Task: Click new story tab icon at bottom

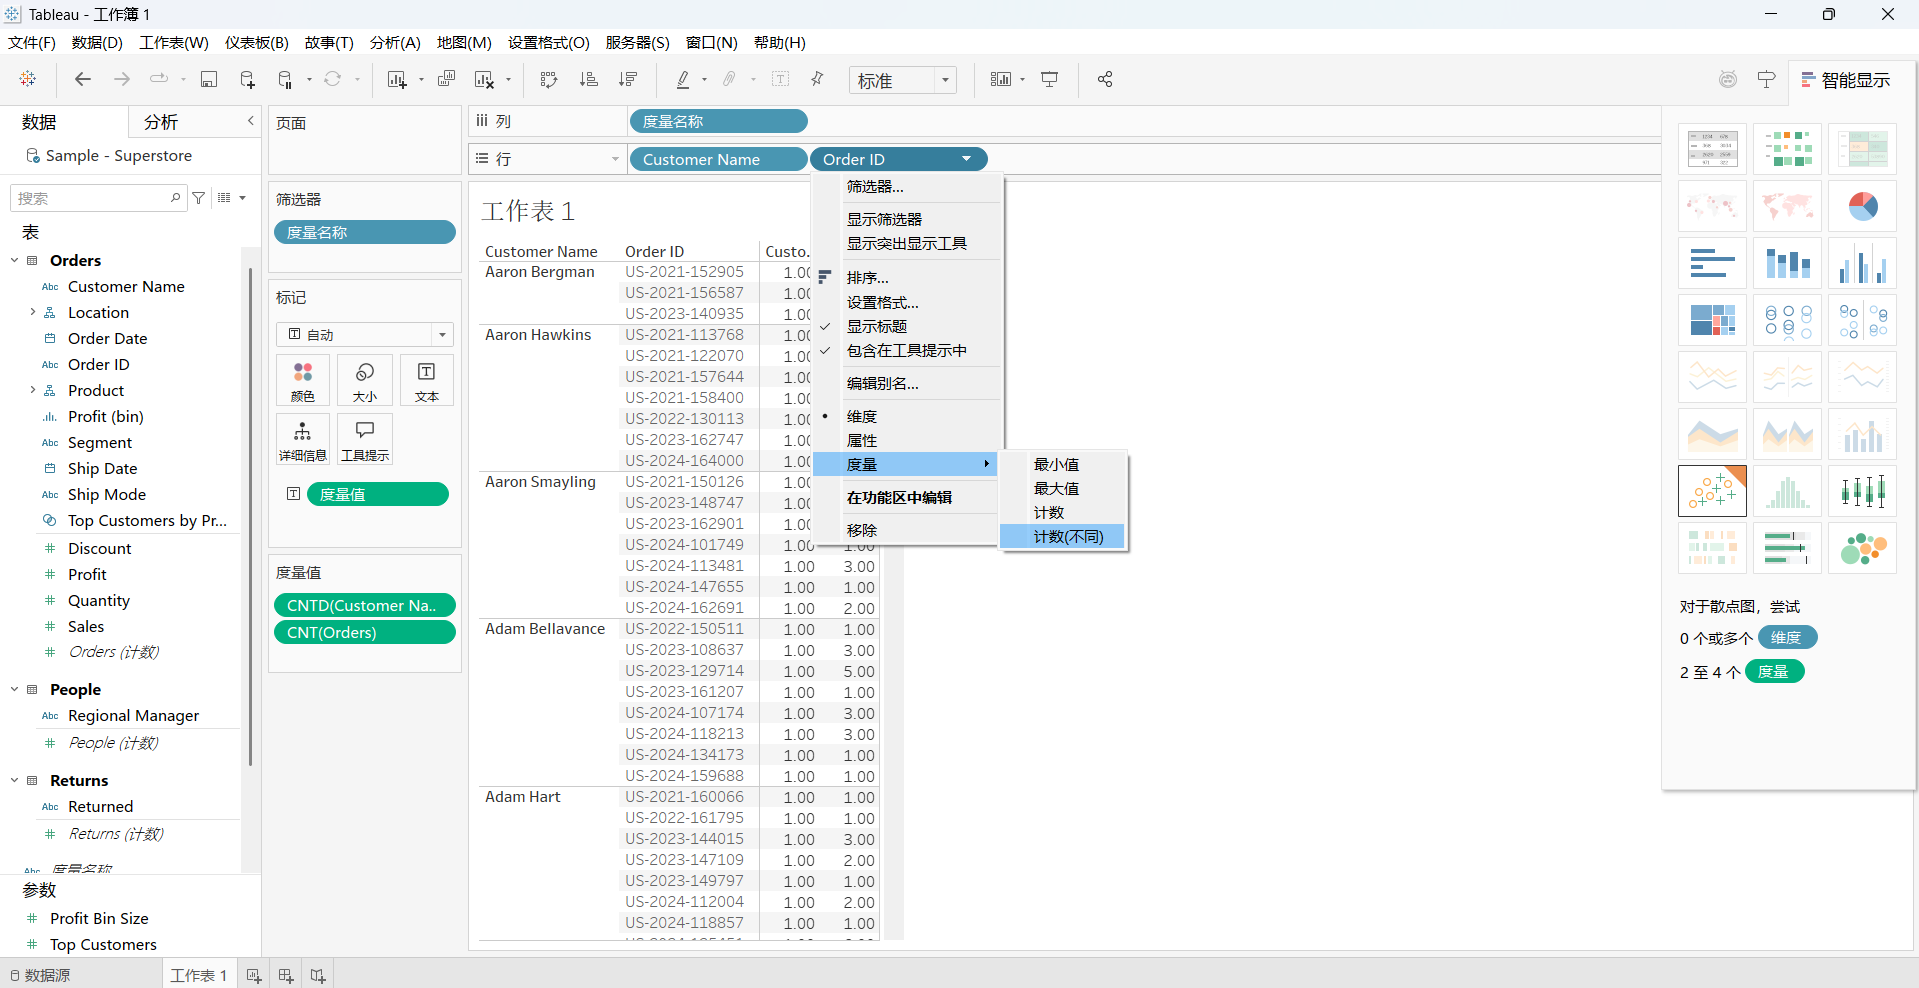Action: 318,975
